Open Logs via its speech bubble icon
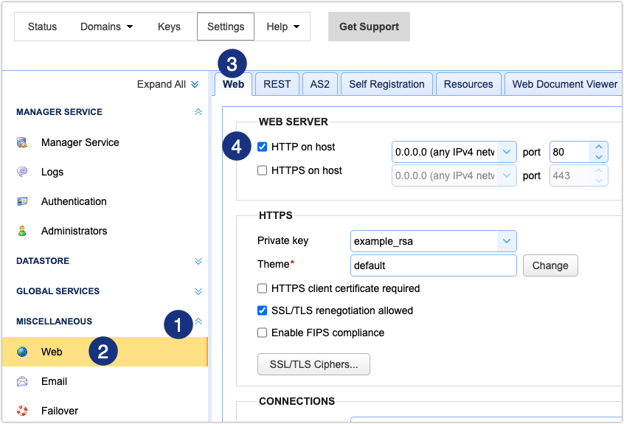624x424 pixels. pos(22,172)
